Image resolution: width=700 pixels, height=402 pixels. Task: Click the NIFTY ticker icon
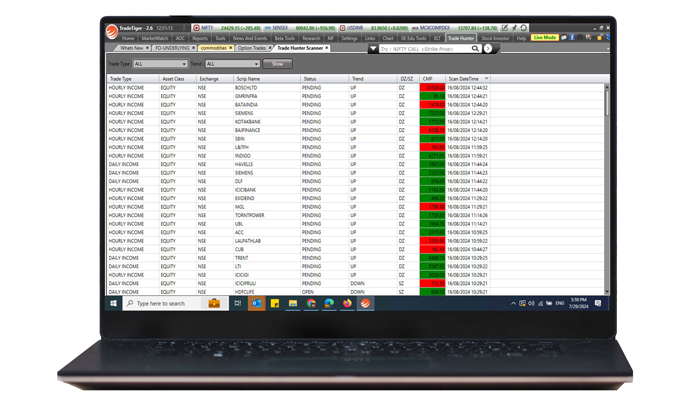(196, 28)
